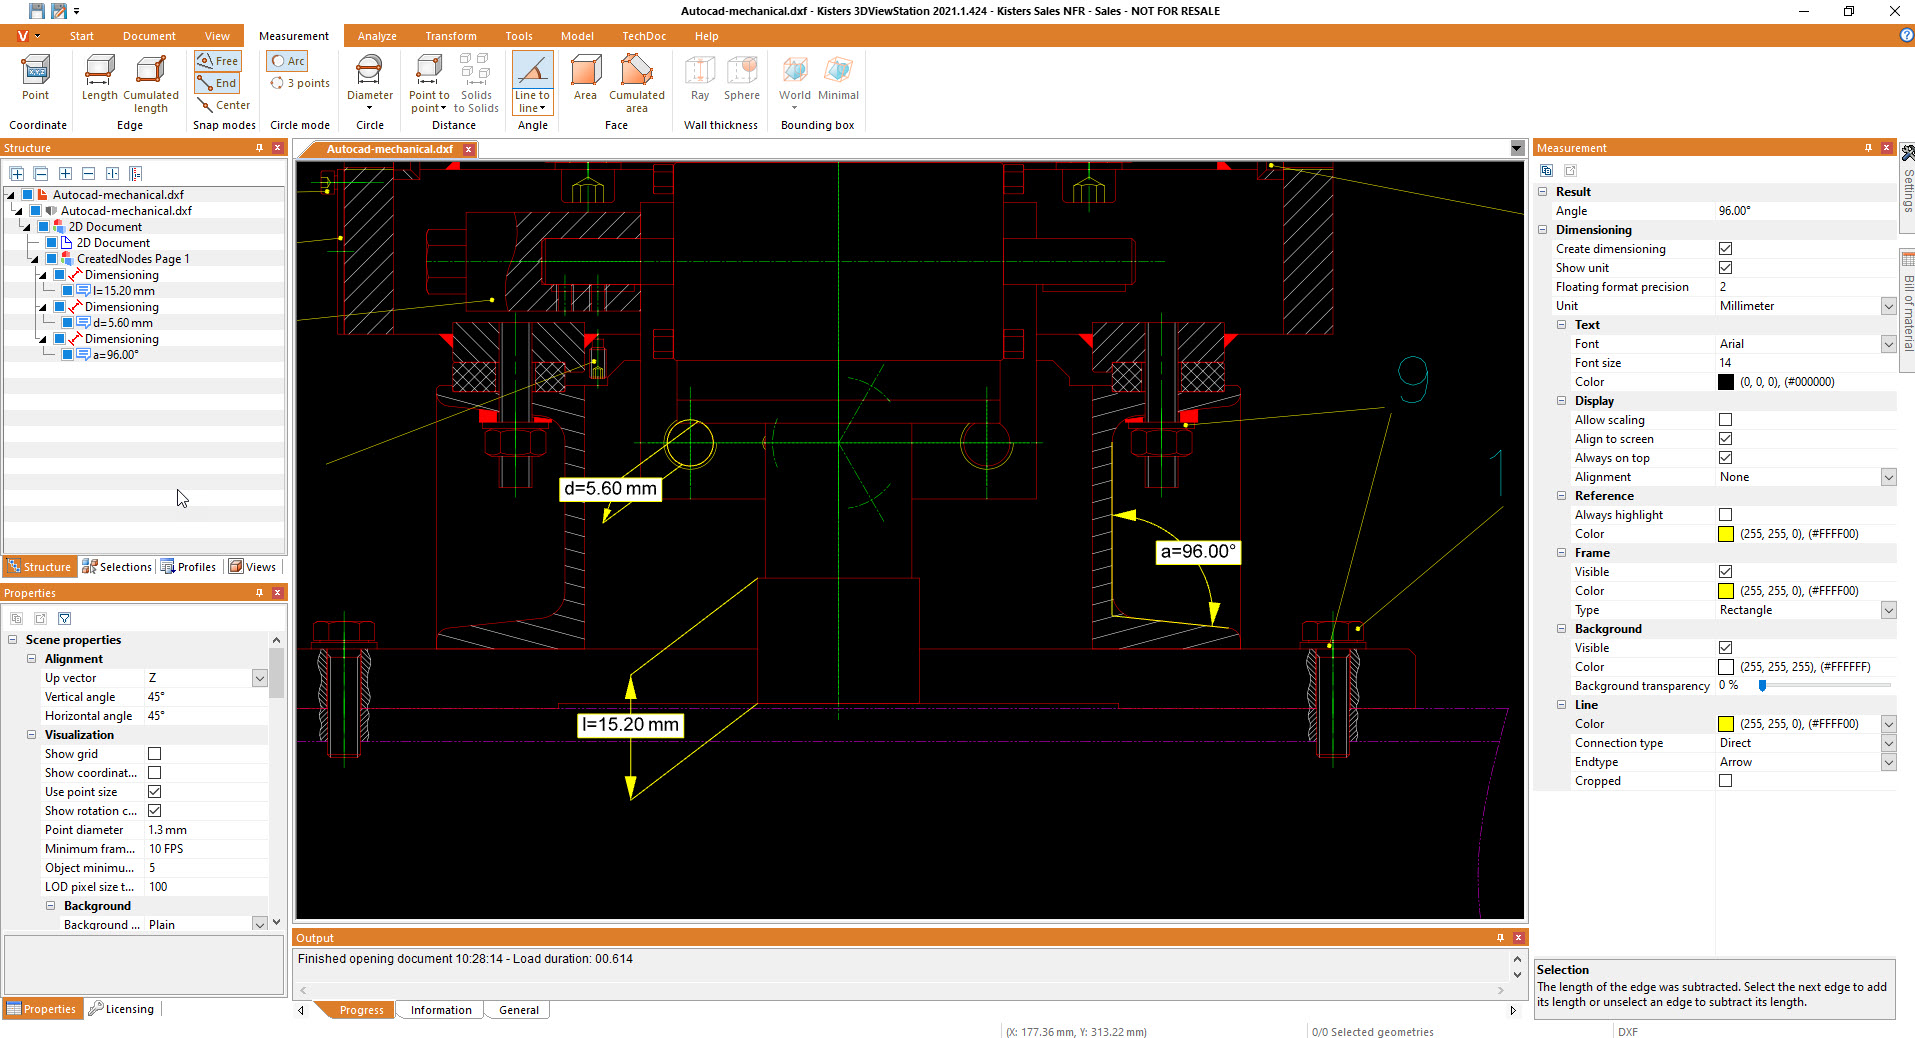This screenshot has height=1038, width=1915.
Task: Open the Analyze ribbon tab
Action: [x=377, y=36]
